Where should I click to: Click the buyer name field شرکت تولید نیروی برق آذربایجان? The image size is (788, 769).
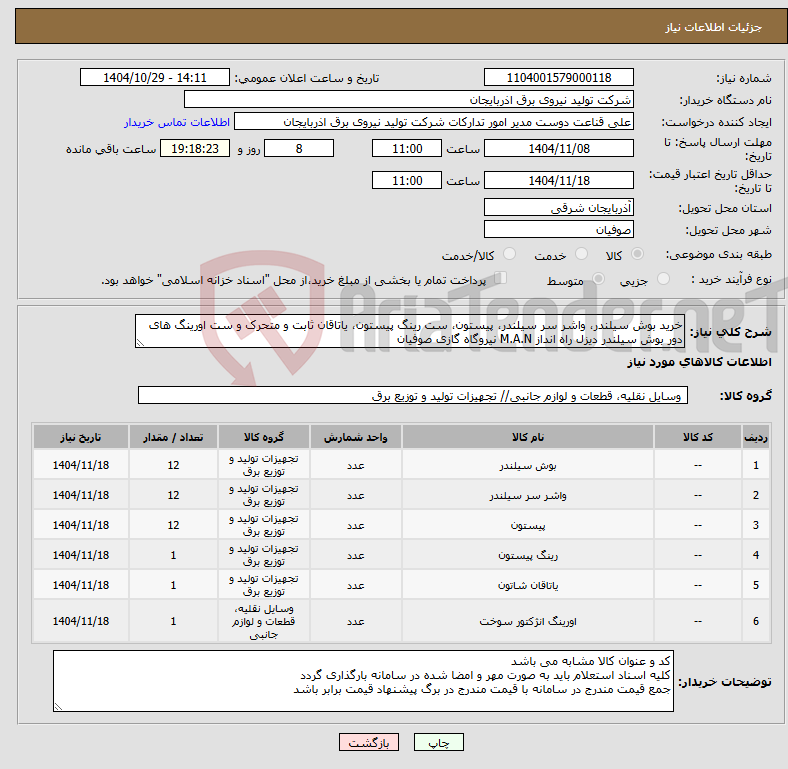[409, 100]
